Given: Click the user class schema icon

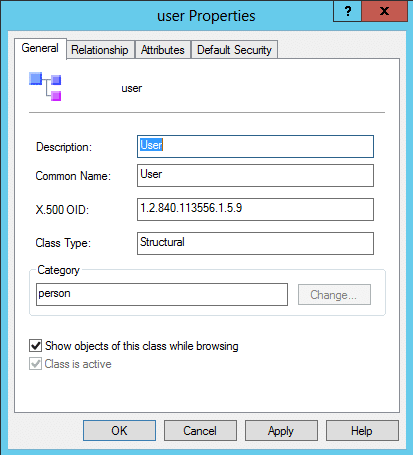Looking at the screenshot, I should tap(45, 86).
